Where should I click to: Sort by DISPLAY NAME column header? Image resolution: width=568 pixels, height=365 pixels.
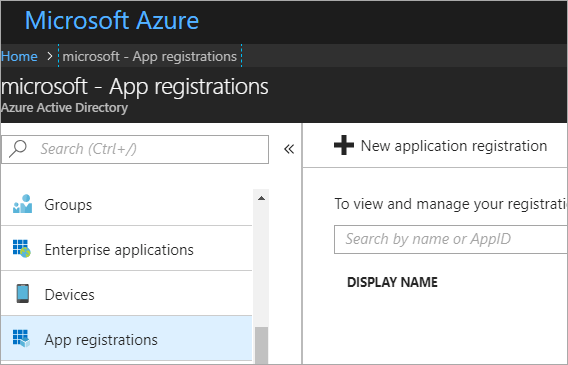click(x=392, y=282)
